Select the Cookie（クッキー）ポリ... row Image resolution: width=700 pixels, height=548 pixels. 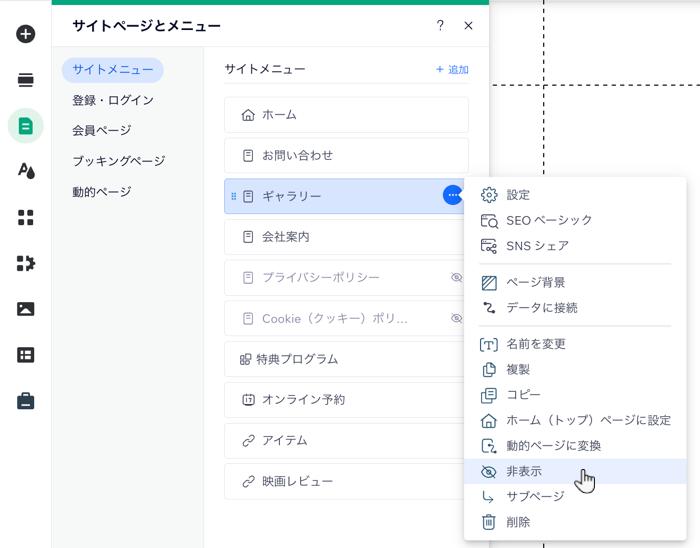344,318
